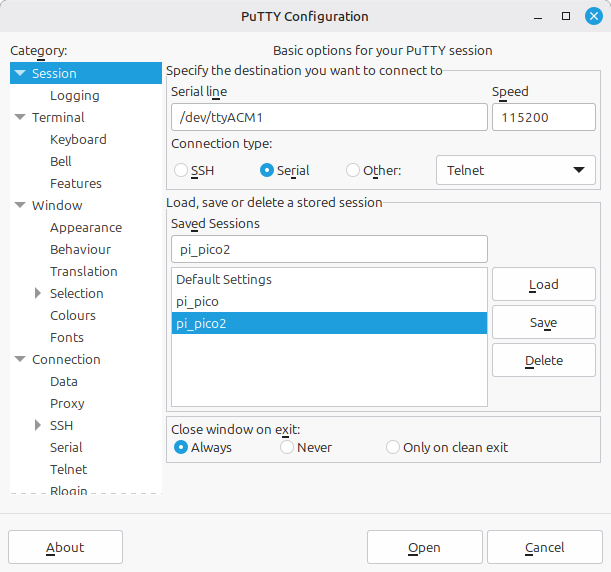
Task: Collapse the Session category arrow
Action: 20,73
